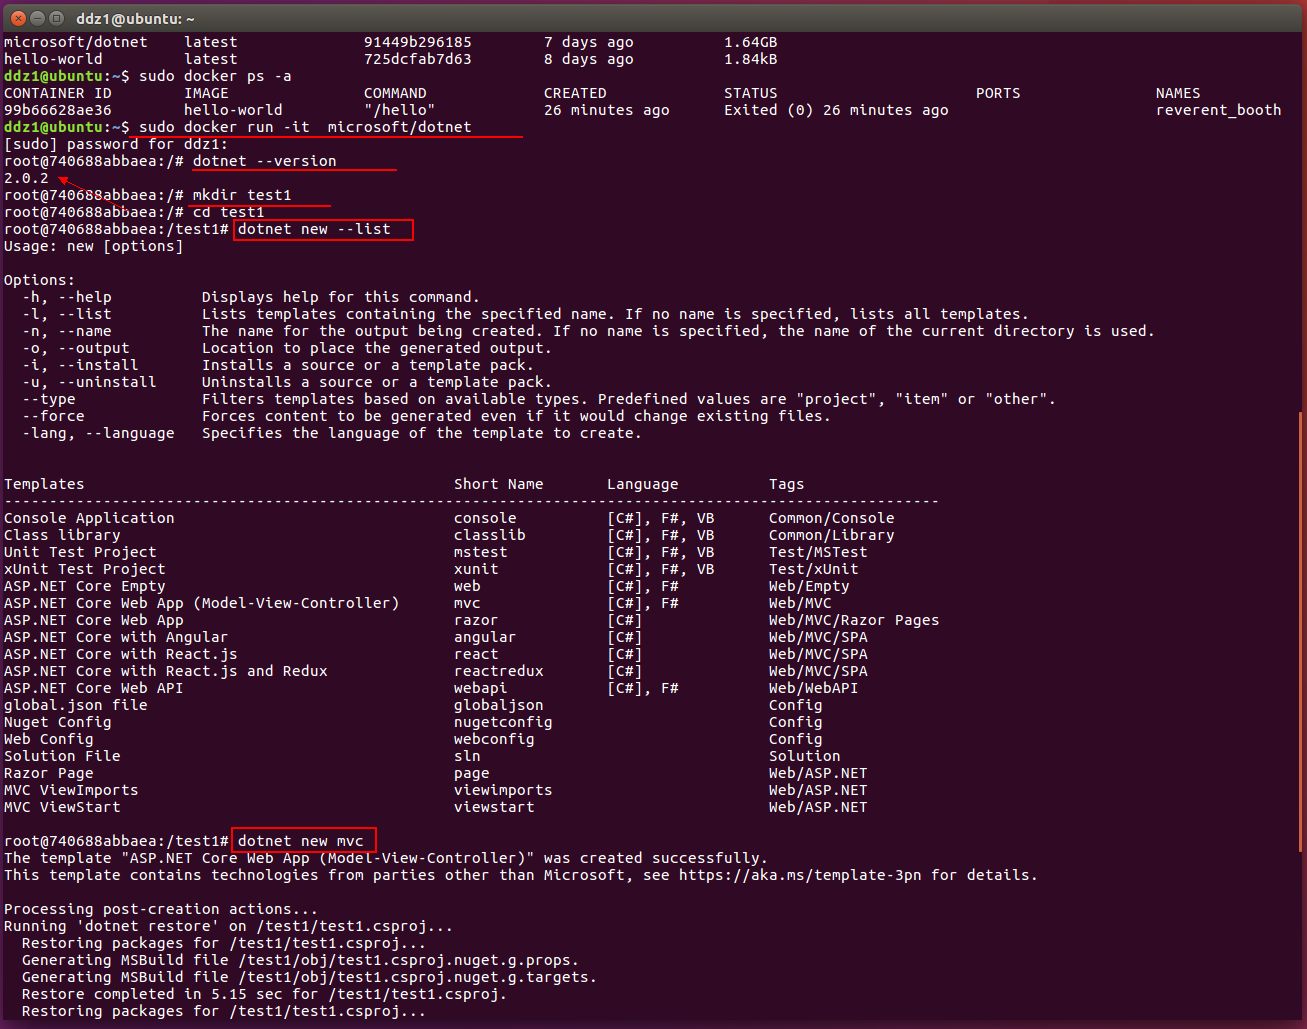
Task: Click the 'Templates' column header
Action: pyautogui.click(x=44, y=484)
